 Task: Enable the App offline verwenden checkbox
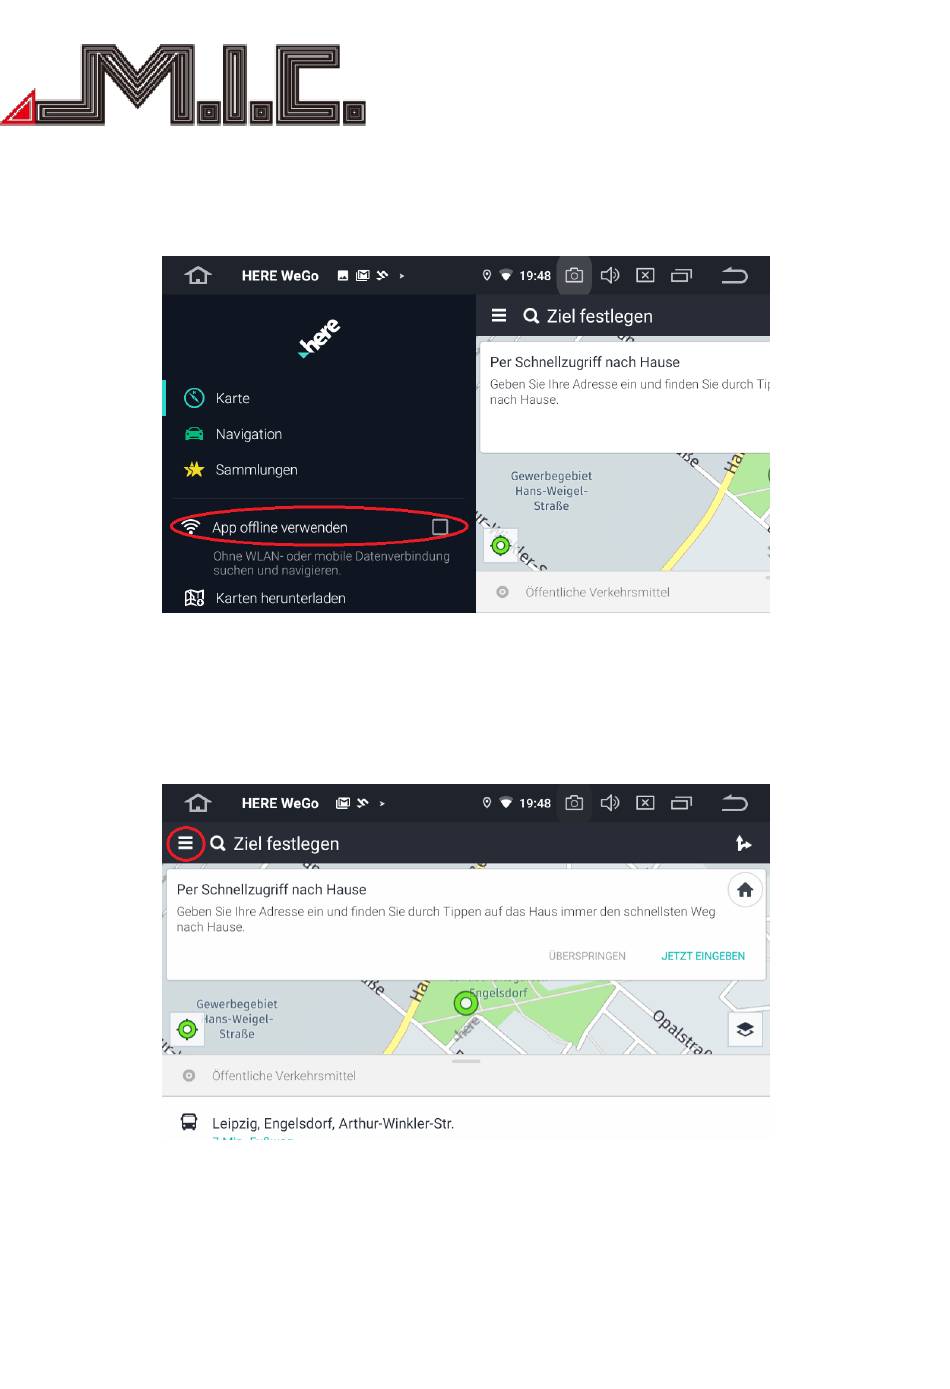tap(440, 527)
